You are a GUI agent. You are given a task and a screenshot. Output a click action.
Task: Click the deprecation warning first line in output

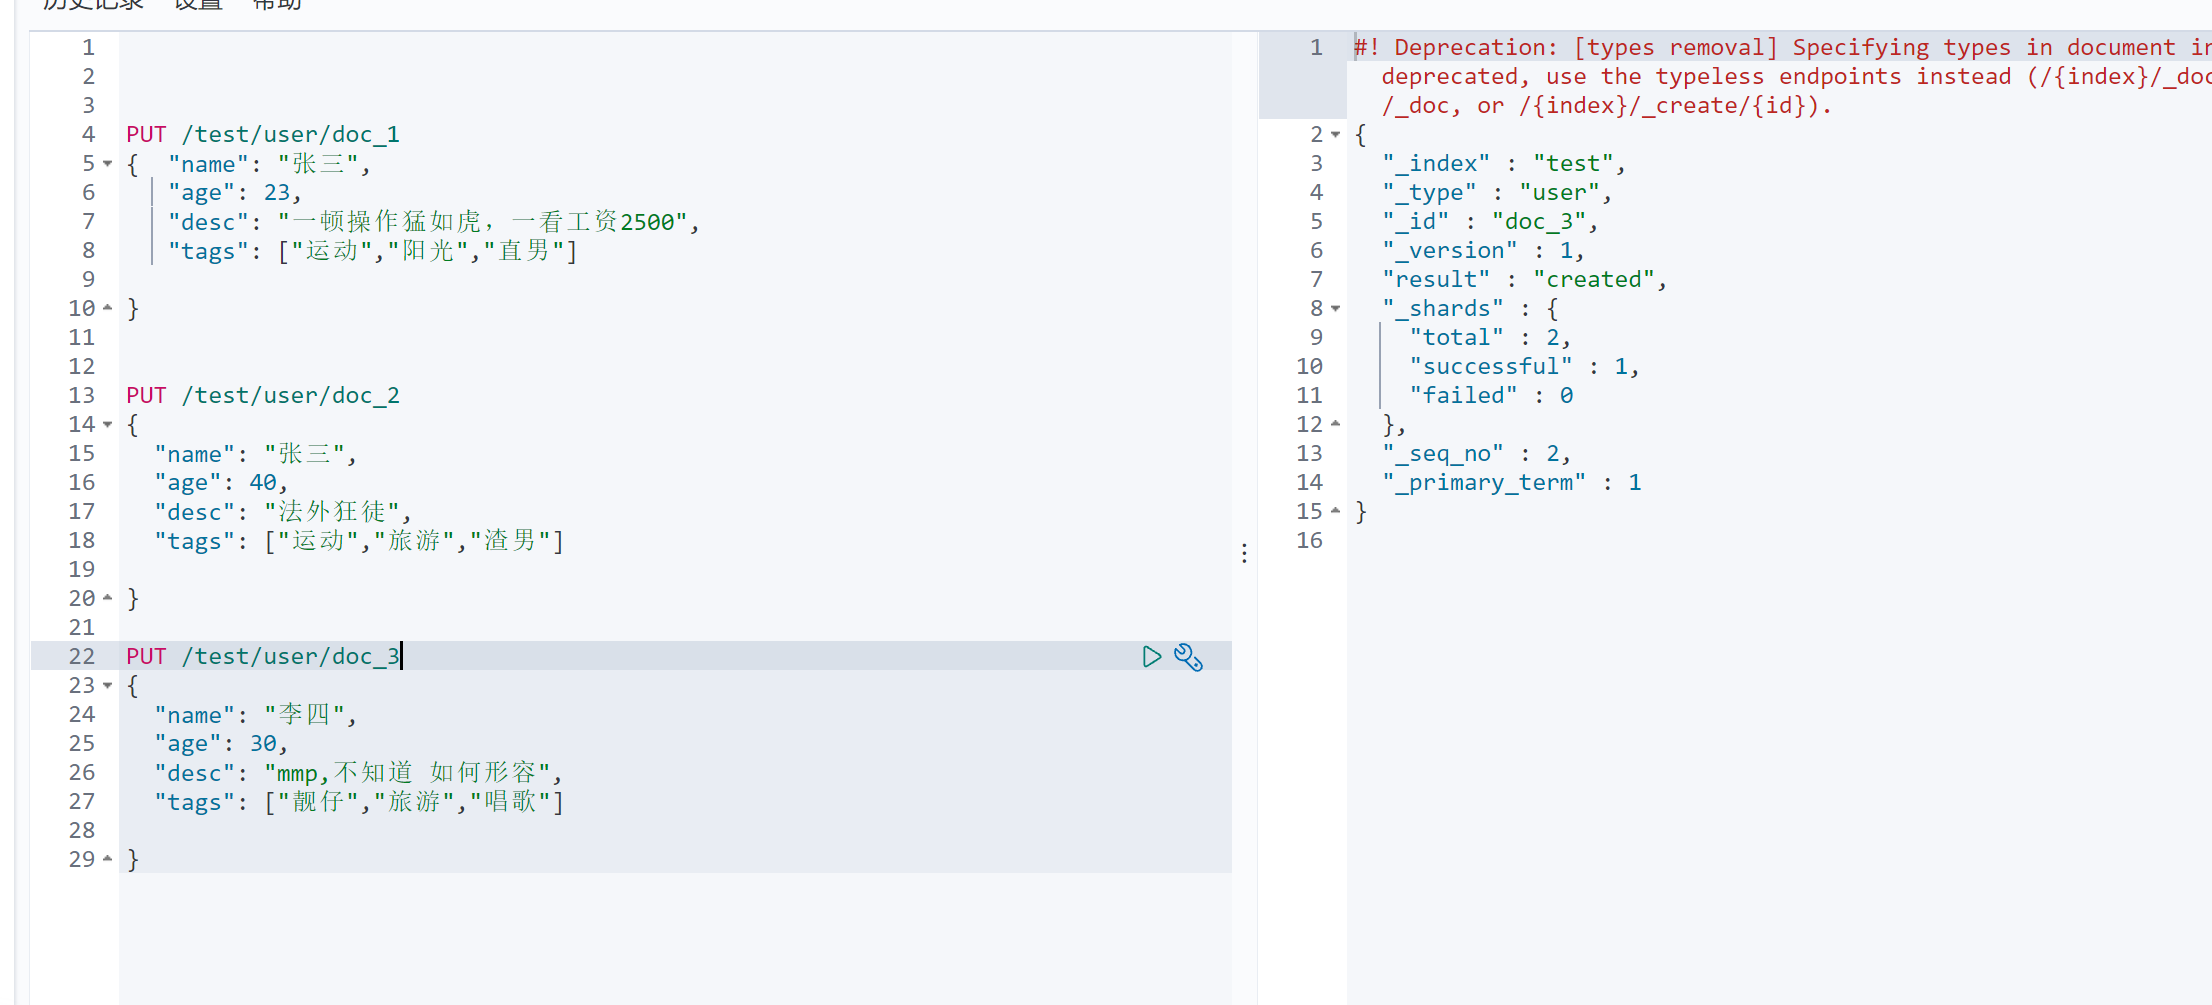(1782, 47)
